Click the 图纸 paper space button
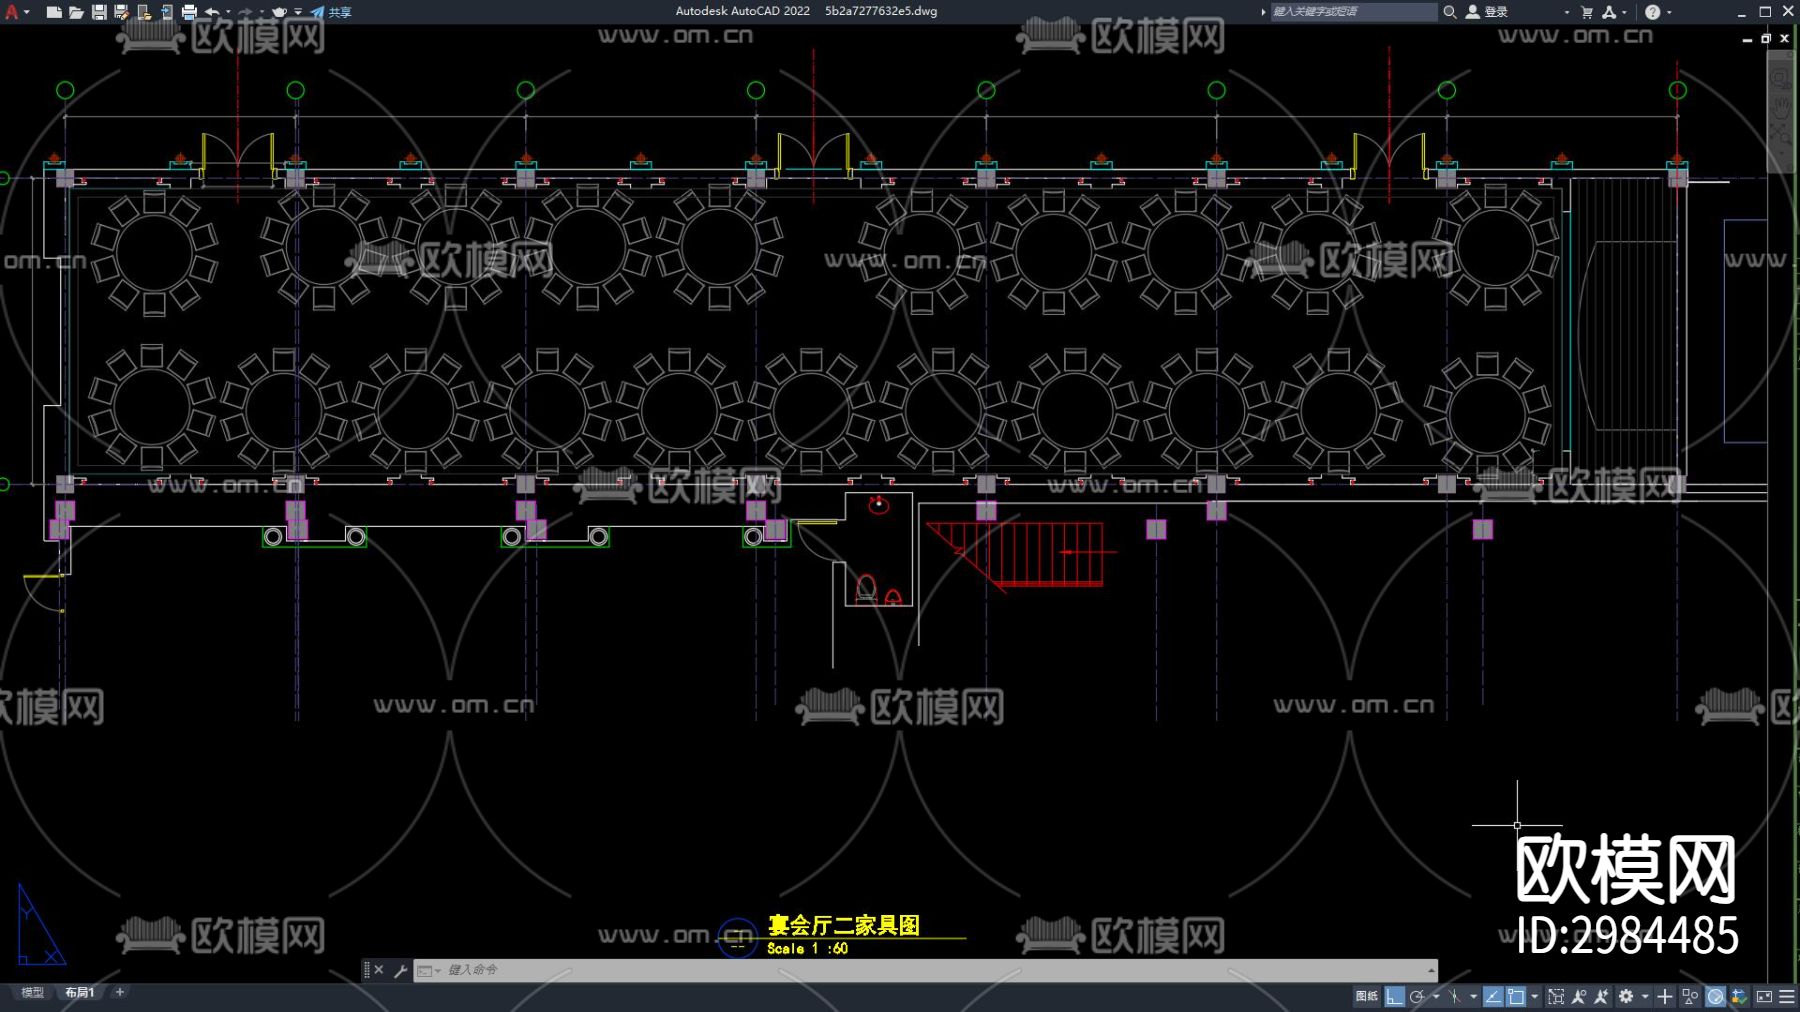 (1366, 996)
